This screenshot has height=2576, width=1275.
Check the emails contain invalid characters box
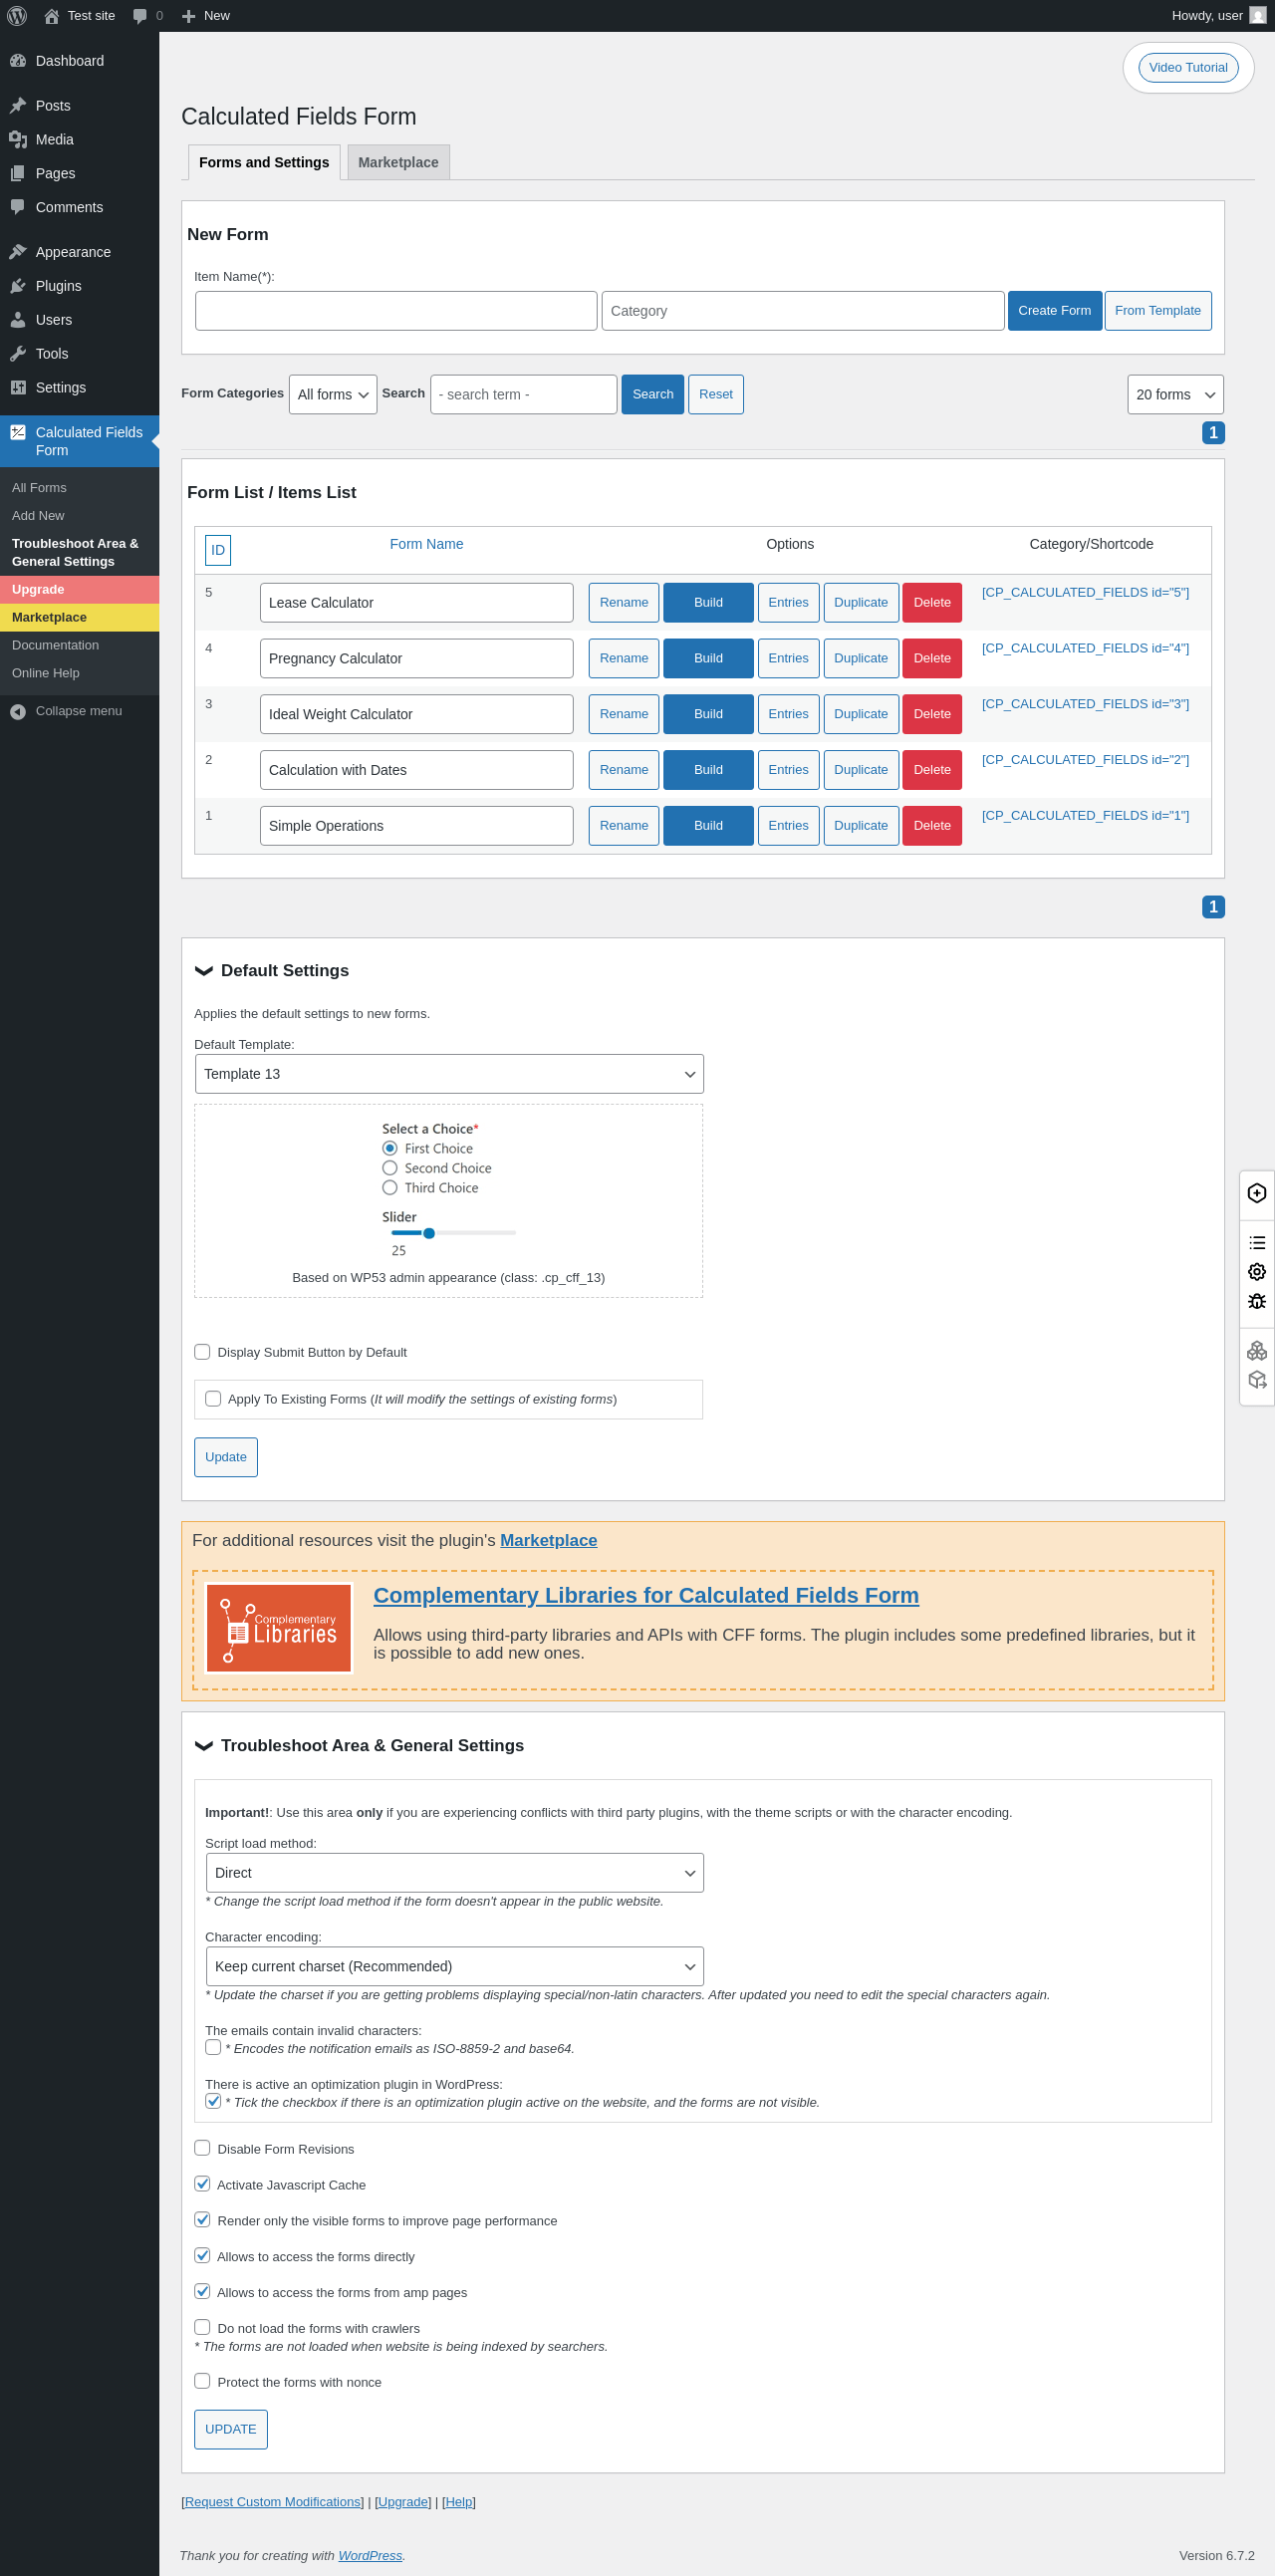213,2047
